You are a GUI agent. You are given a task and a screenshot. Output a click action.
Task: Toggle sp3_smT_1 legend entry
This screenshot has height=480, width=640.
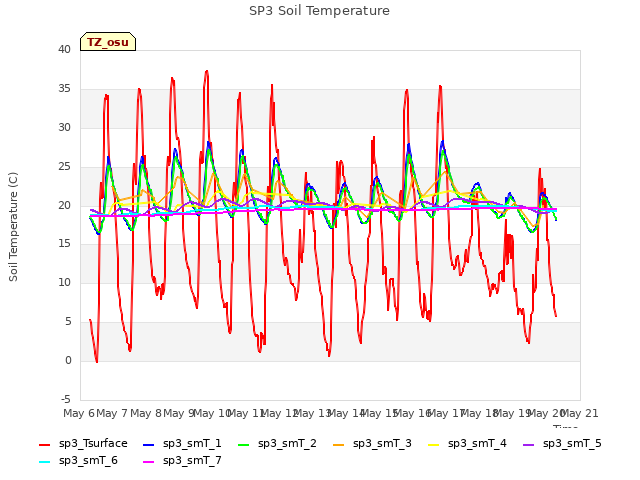point(182,444)
